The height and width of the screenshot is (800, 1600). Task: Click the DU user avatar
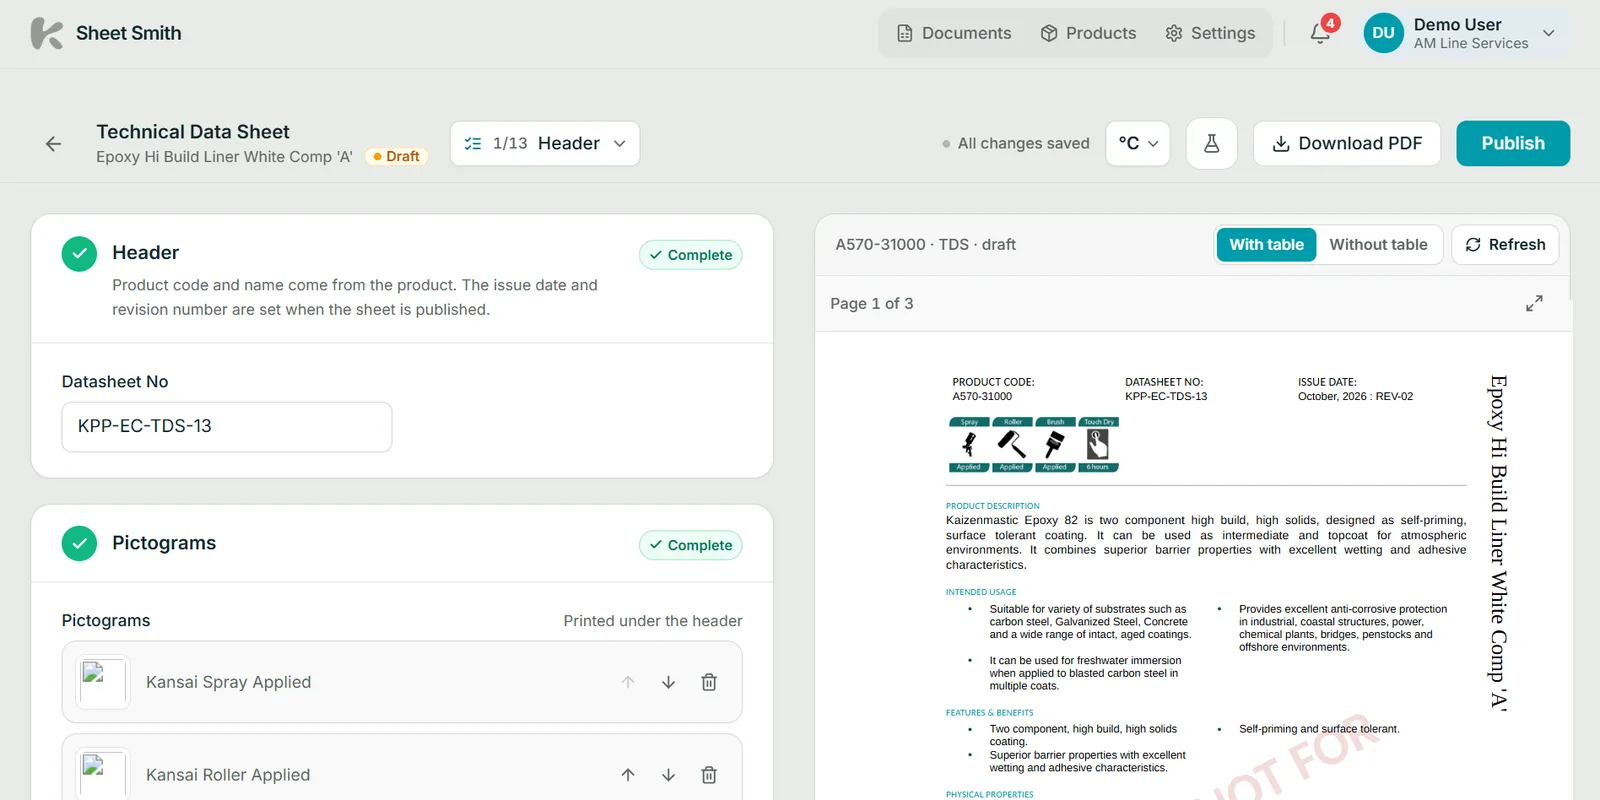pyautogui.click(x=1383, y=33)
